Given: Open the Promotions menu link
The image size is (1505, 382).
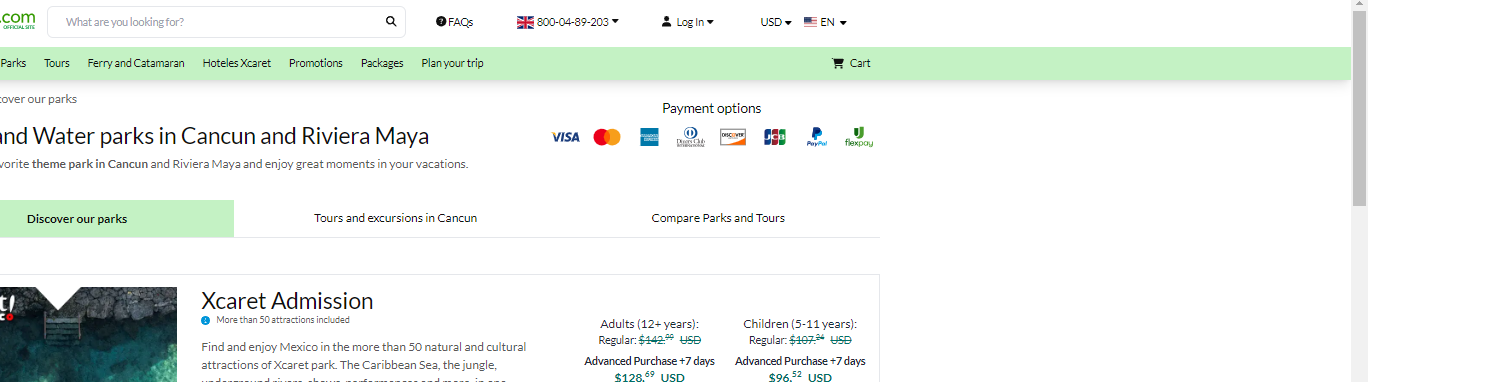Looking at the screenshot, I should click(x=316, y=63).
